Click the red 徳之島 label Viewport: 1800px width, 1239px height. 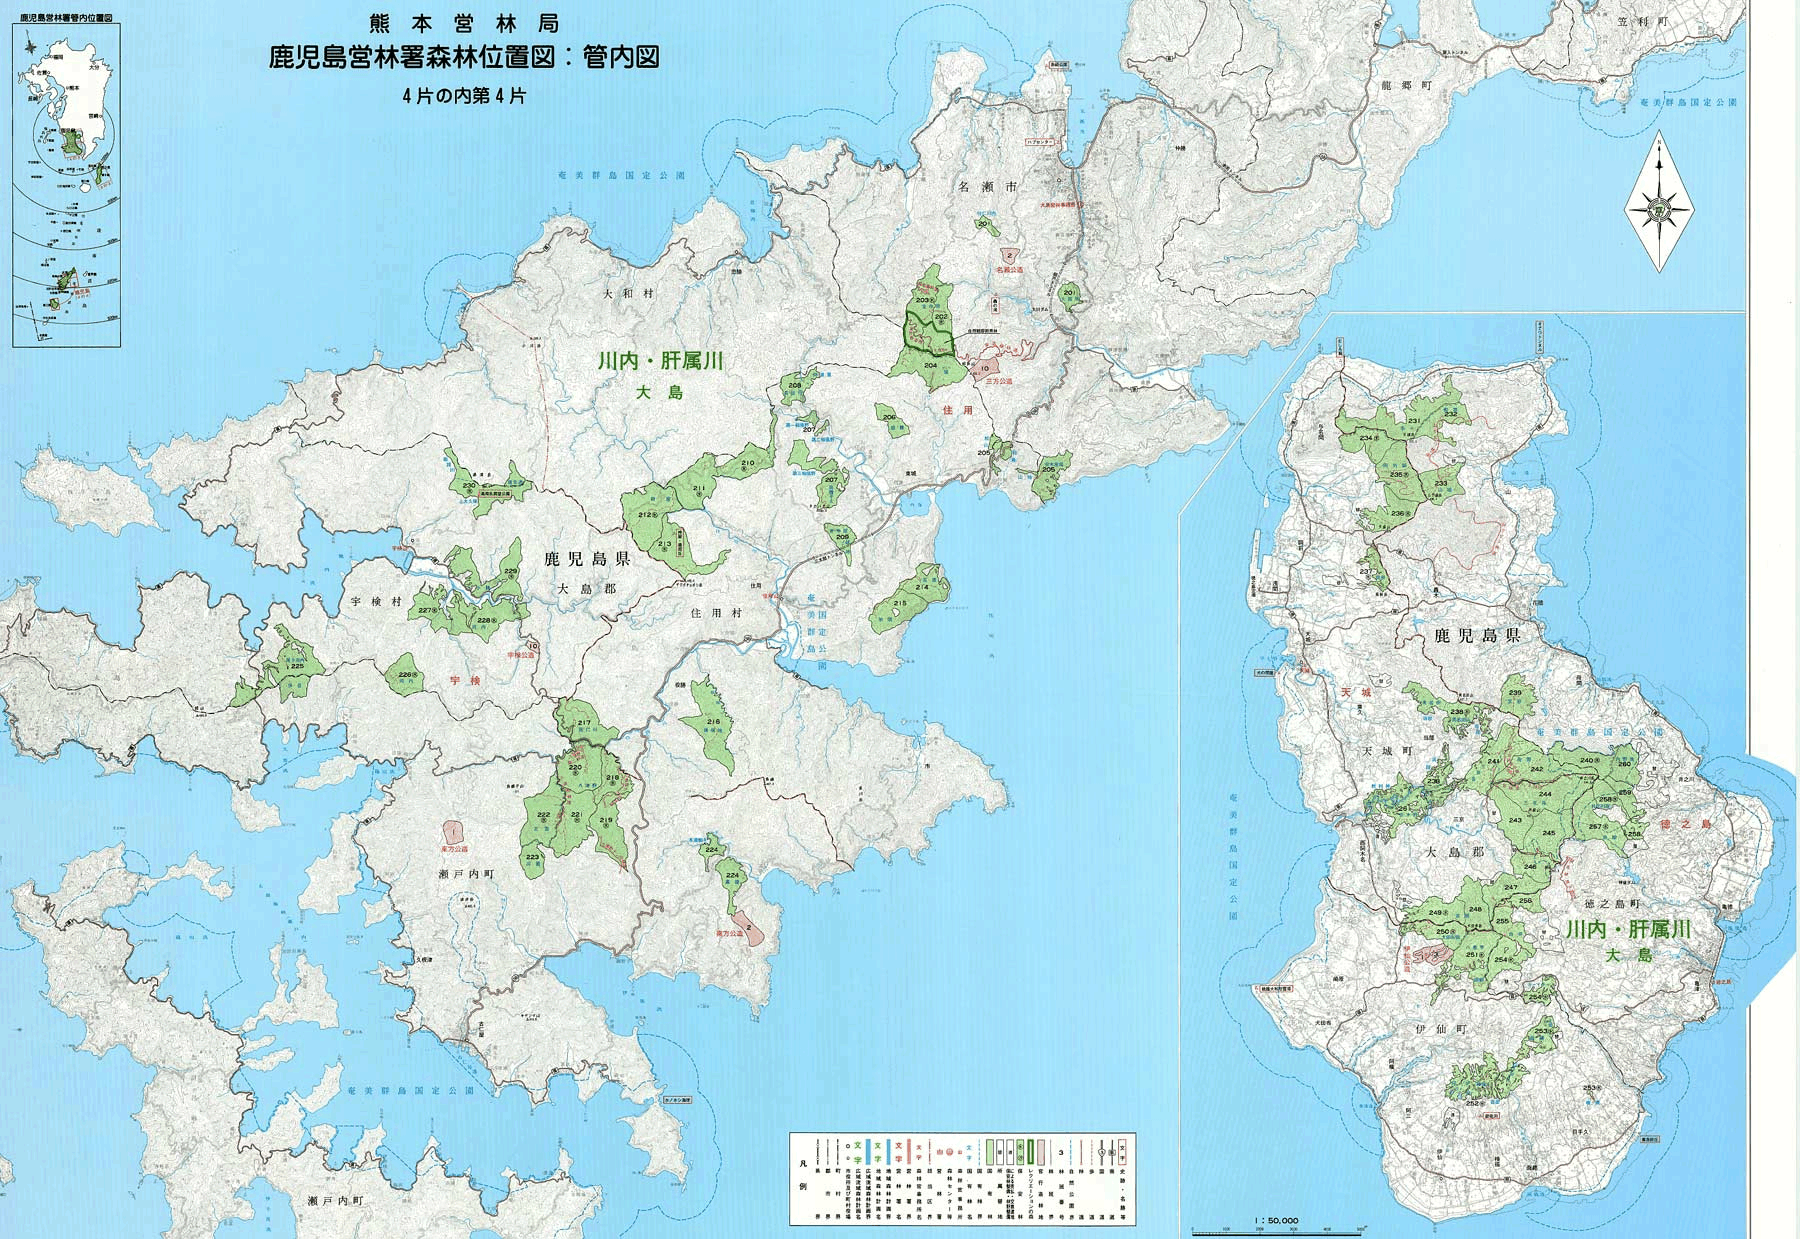point(1685,824)
